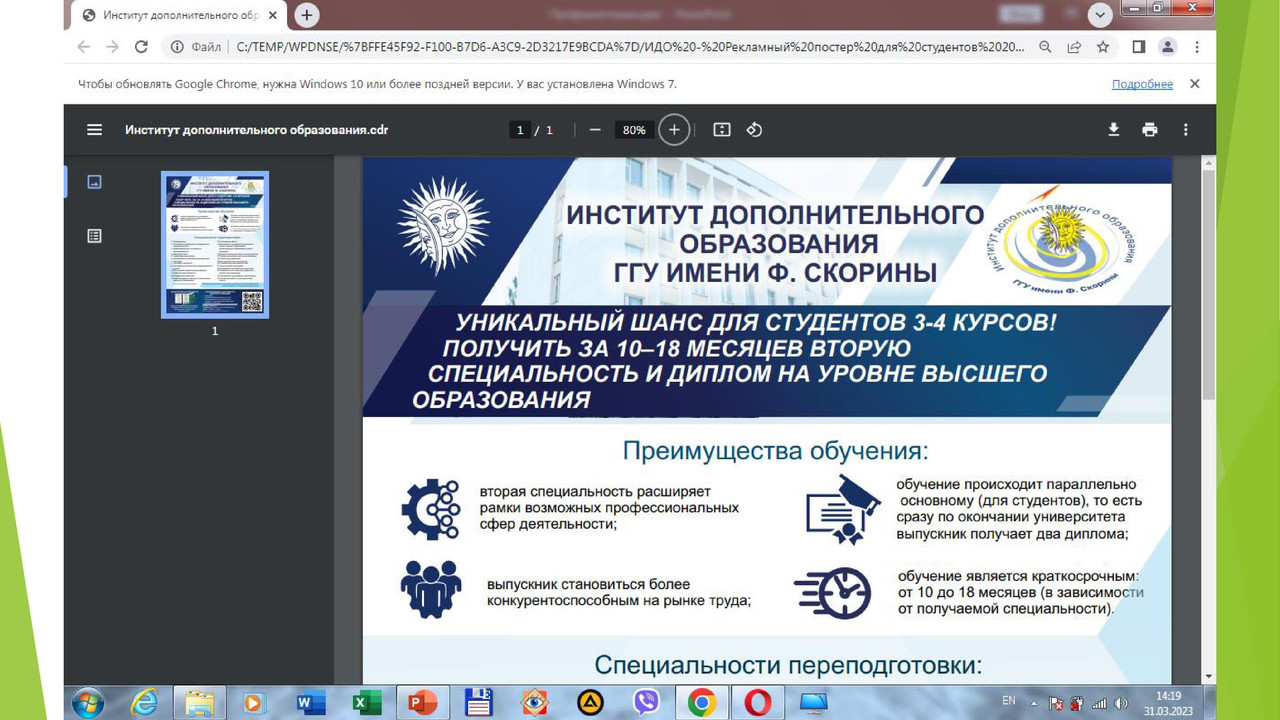Open the document outline icon in sidebar

coord(95,236)
